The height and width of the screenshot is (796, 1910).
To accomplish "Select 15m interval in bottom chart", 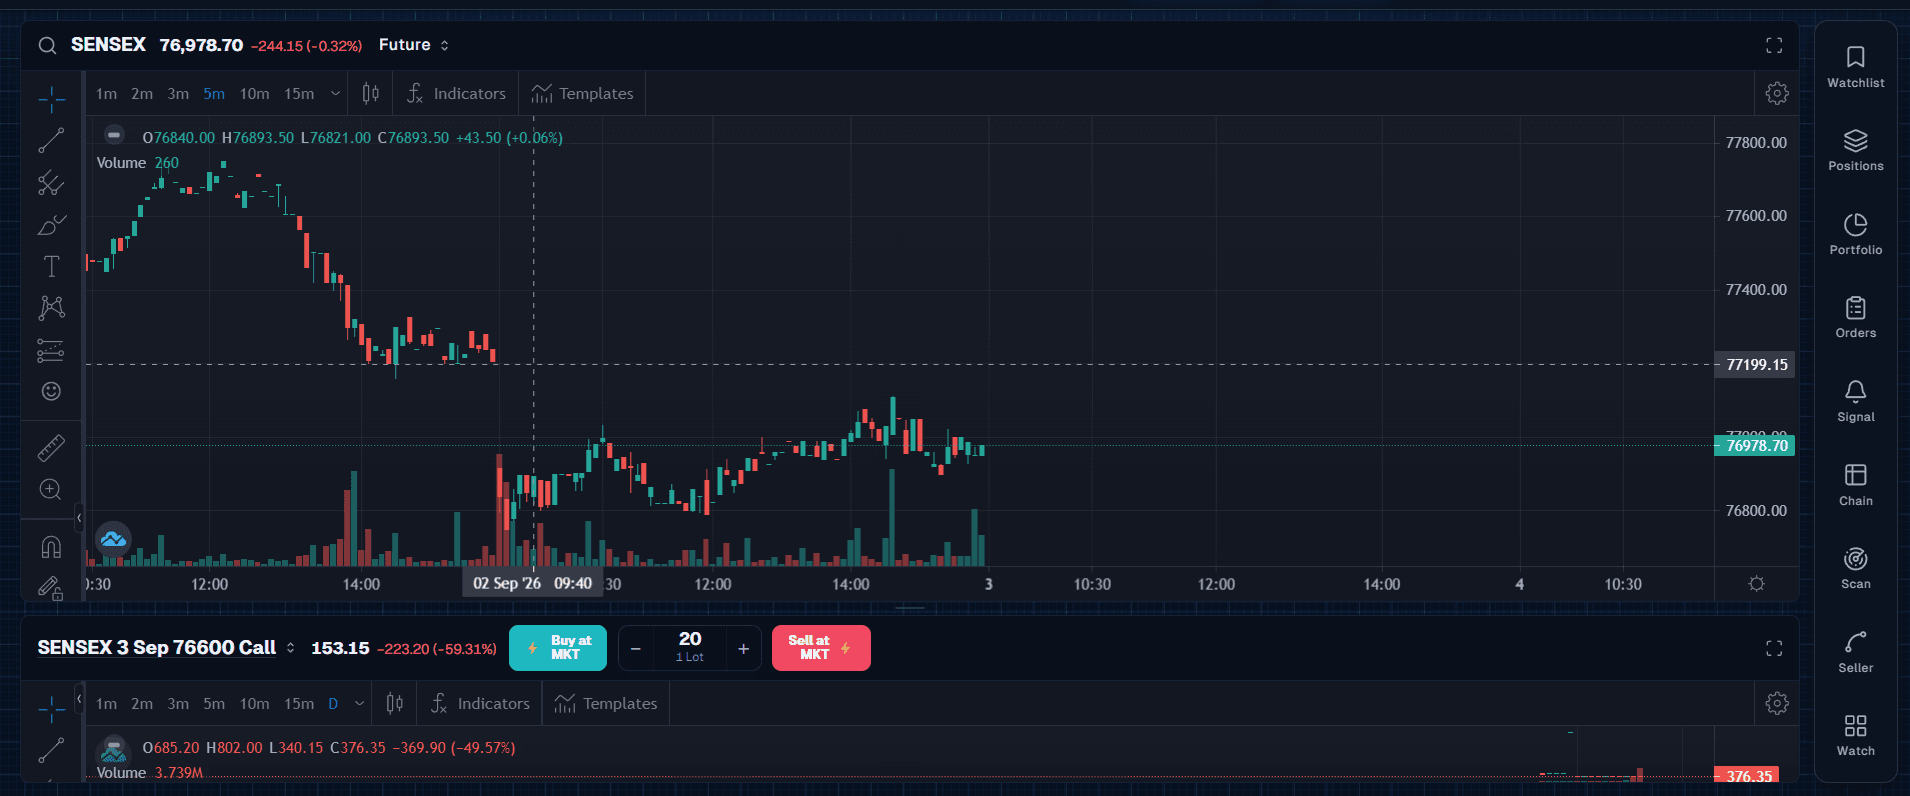I will (299, 703).
